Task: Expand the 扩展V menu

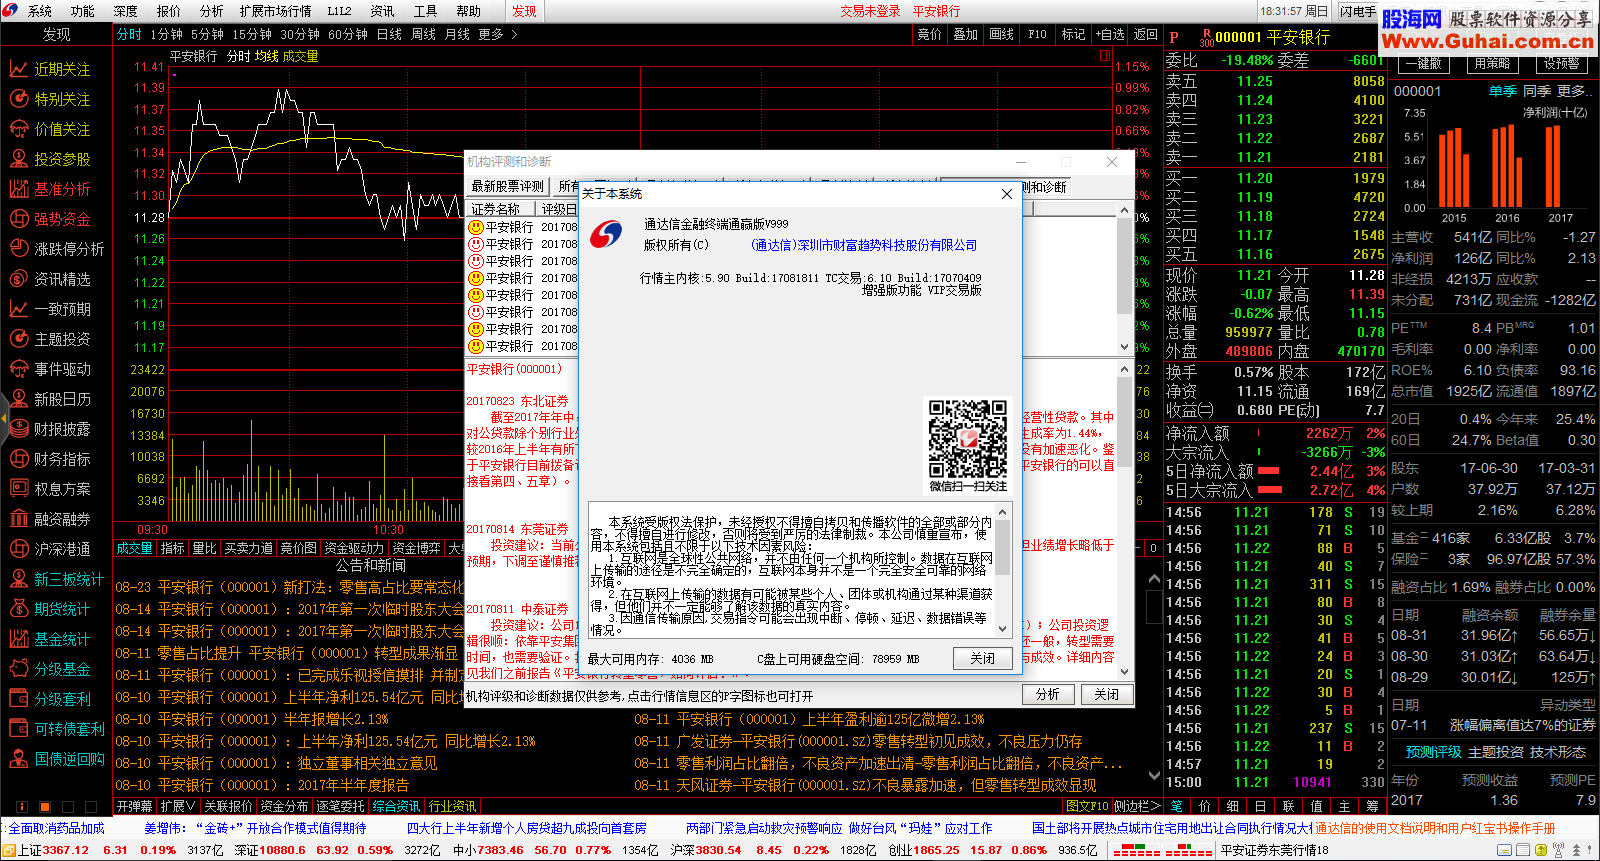Action: (x=178, y=806)
